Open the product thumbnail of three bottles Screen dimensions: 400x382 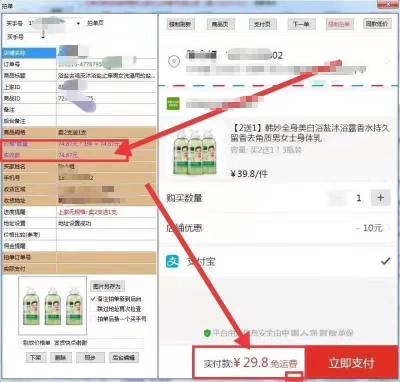(195, 152)
